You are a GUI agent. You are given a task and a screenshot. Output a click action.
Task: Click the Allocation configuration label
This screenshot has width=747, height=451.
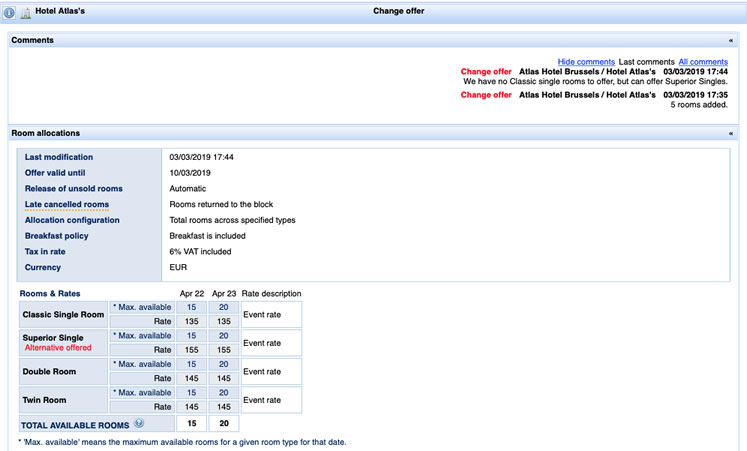click(72, 220)
